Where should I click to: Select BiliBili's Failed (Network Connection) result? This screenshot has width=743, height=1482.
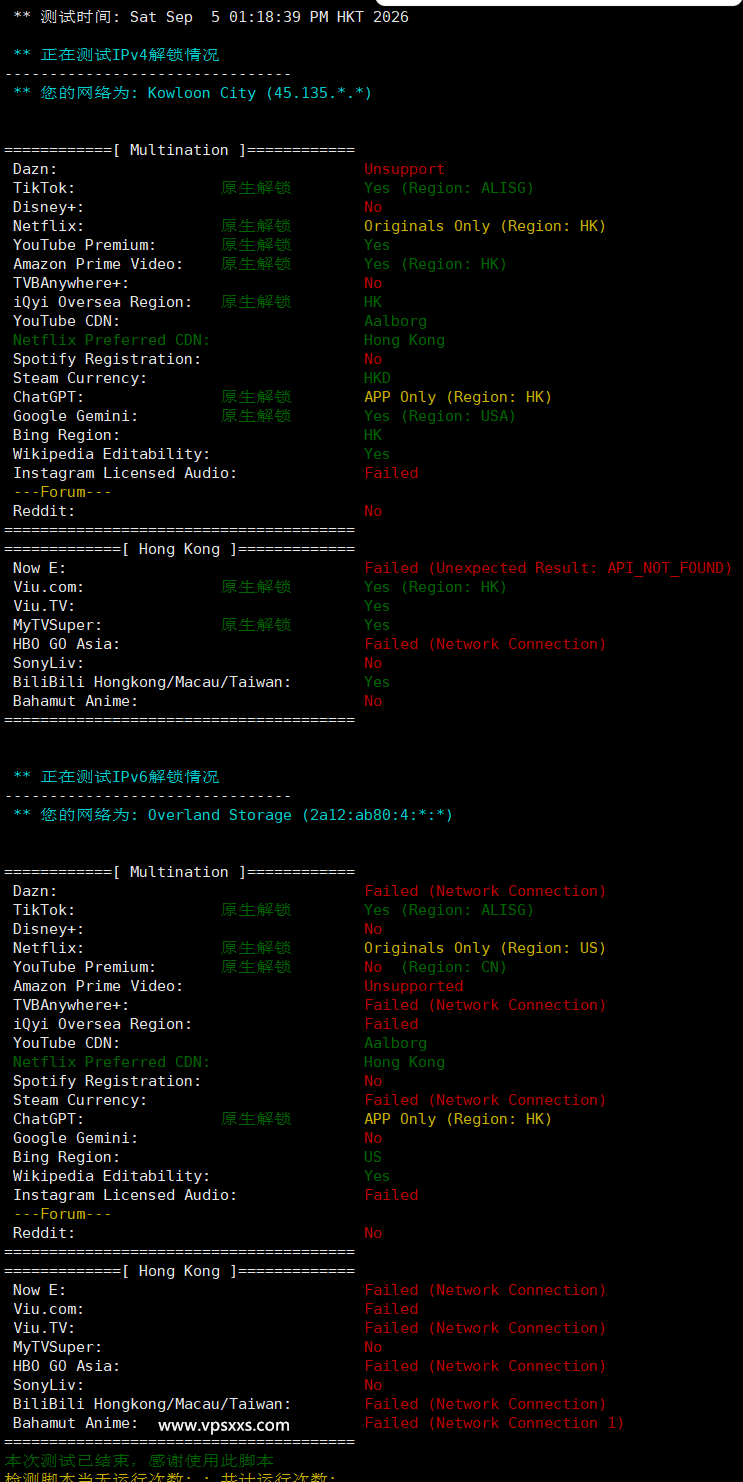(485, 1404)
